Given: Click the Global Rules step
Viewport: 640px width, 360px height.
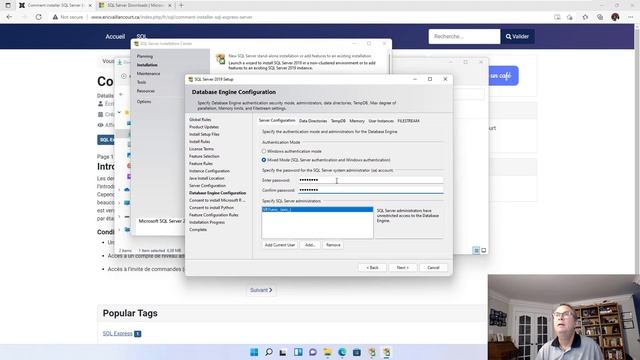Looking at the screenshot, I should (200, 120).
